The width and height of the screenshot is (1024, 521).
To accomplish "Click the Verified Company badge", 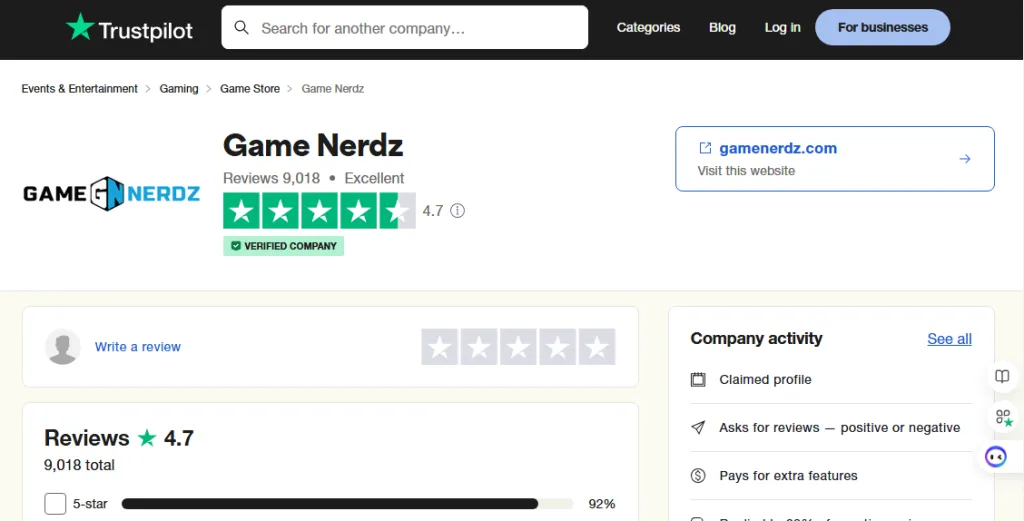I will pyautogui.click(x=283, y=246).
